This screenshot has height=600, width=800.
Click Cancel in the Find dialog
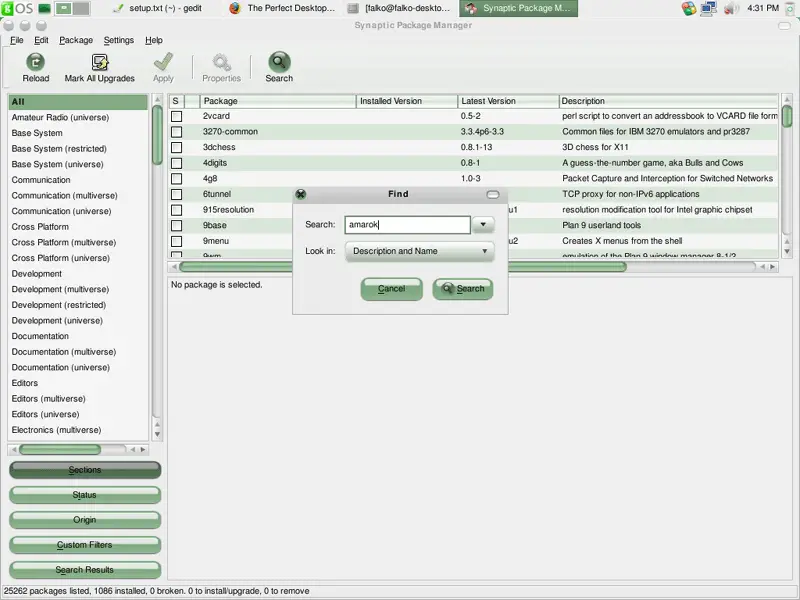click(x=391, y=289)
